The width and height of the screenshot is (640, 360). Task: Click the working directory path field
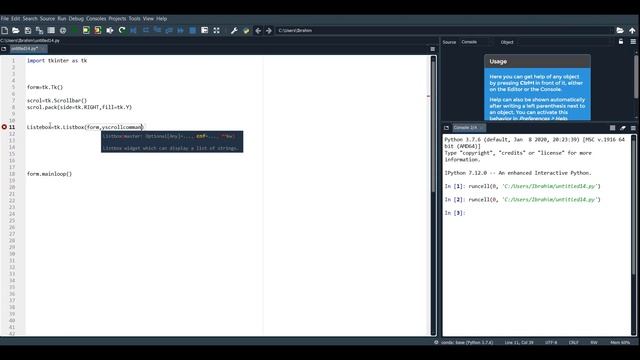click(444, 30)
